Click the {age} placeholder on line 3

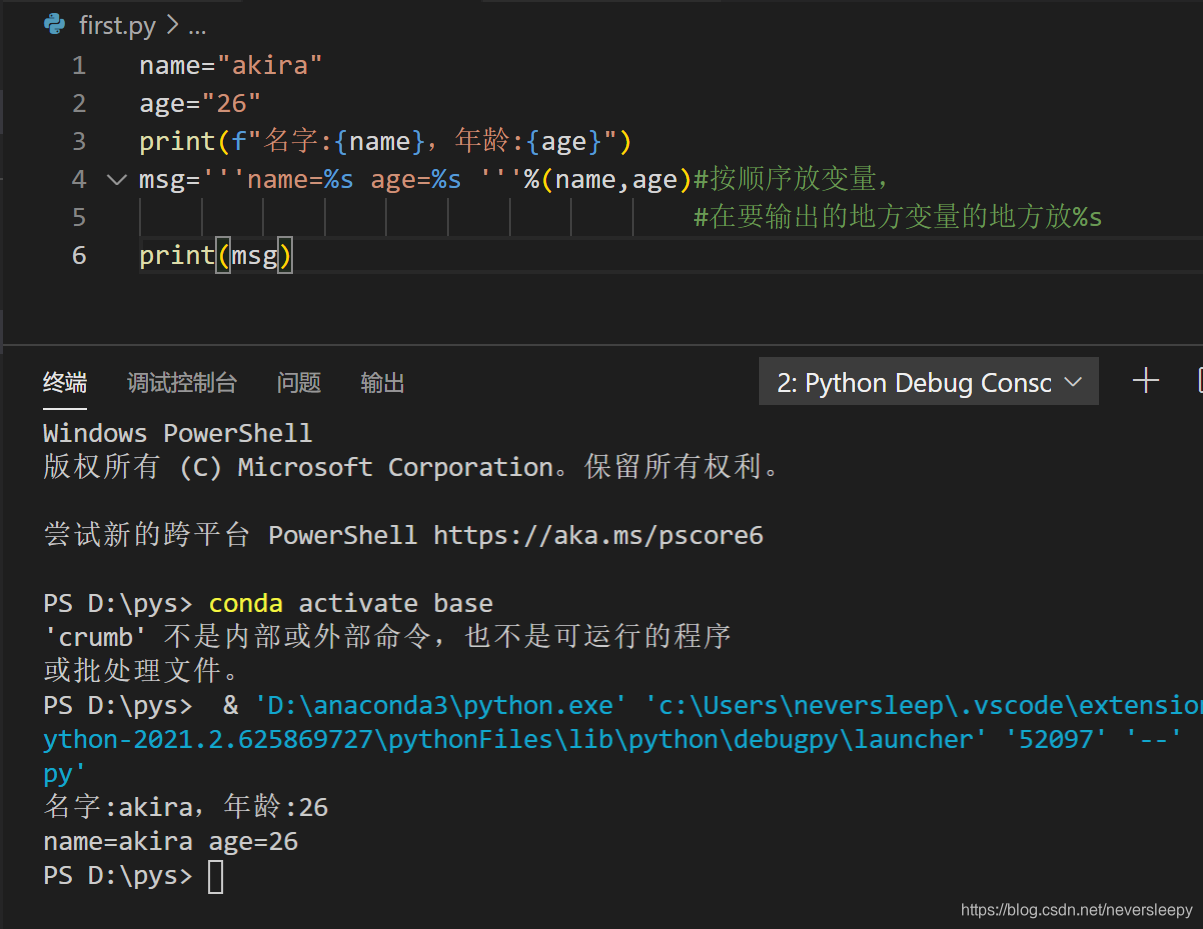(x=563, y=141)
